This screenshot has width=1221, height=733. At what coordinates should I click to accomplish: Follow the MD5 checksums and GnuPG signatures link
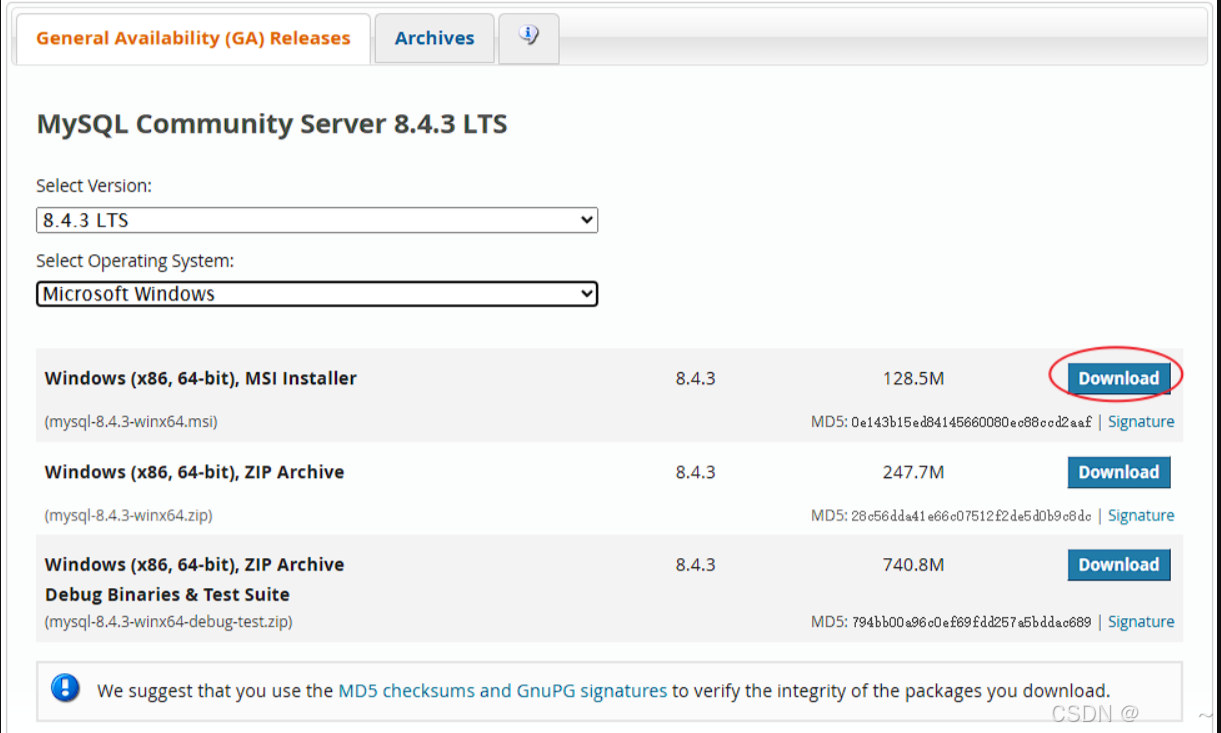click(503, 690)
